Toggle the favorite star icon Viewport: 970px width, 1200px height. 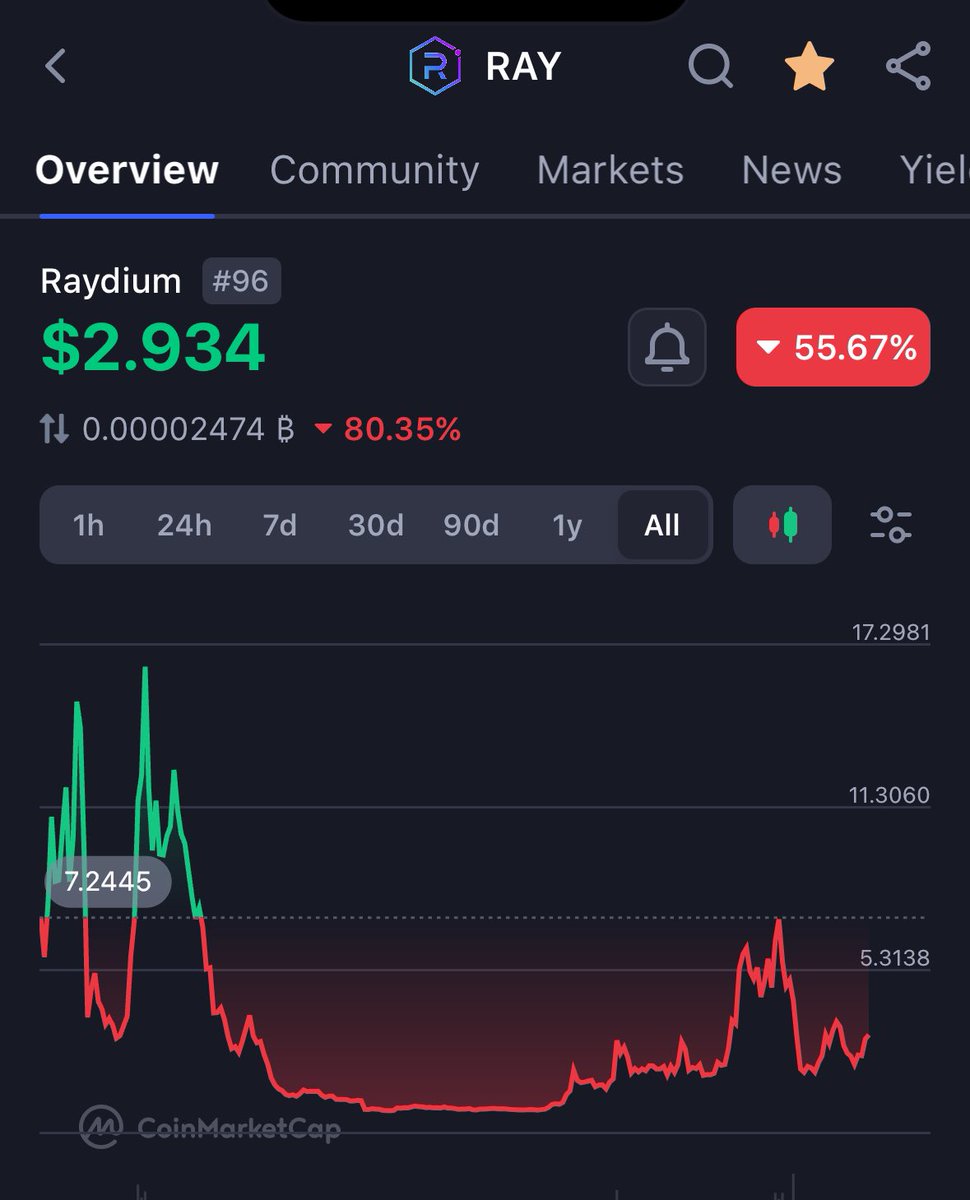click(809, 68)
